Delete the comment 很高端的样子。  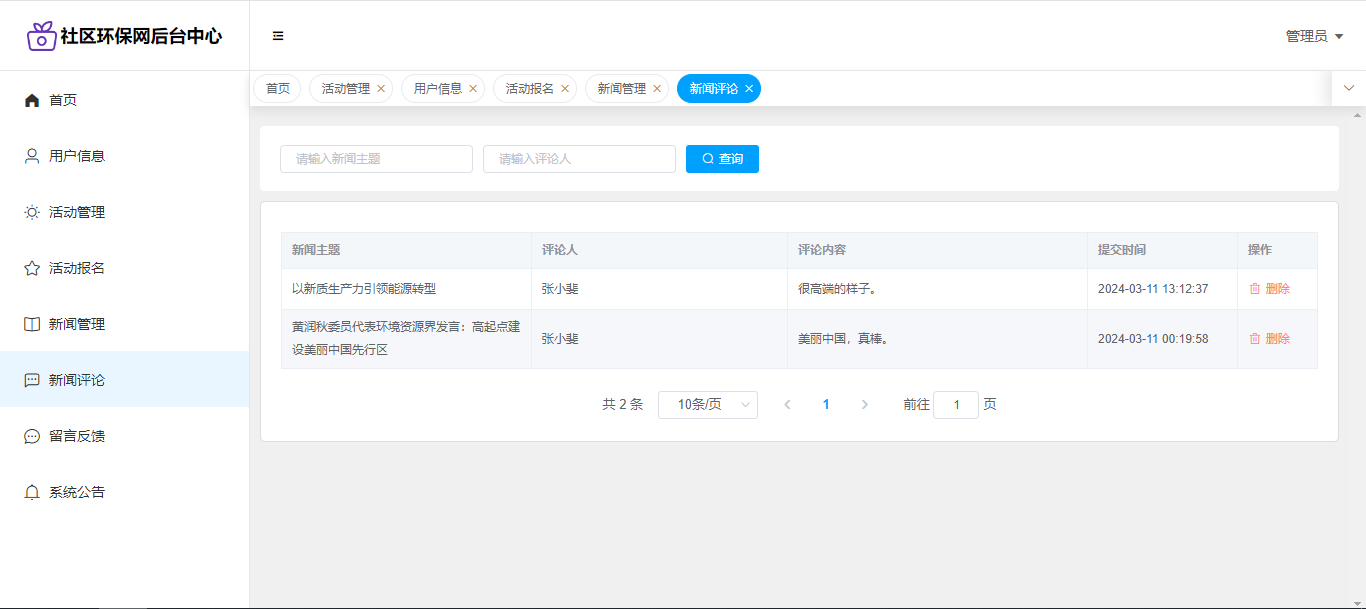(1269, 289)
